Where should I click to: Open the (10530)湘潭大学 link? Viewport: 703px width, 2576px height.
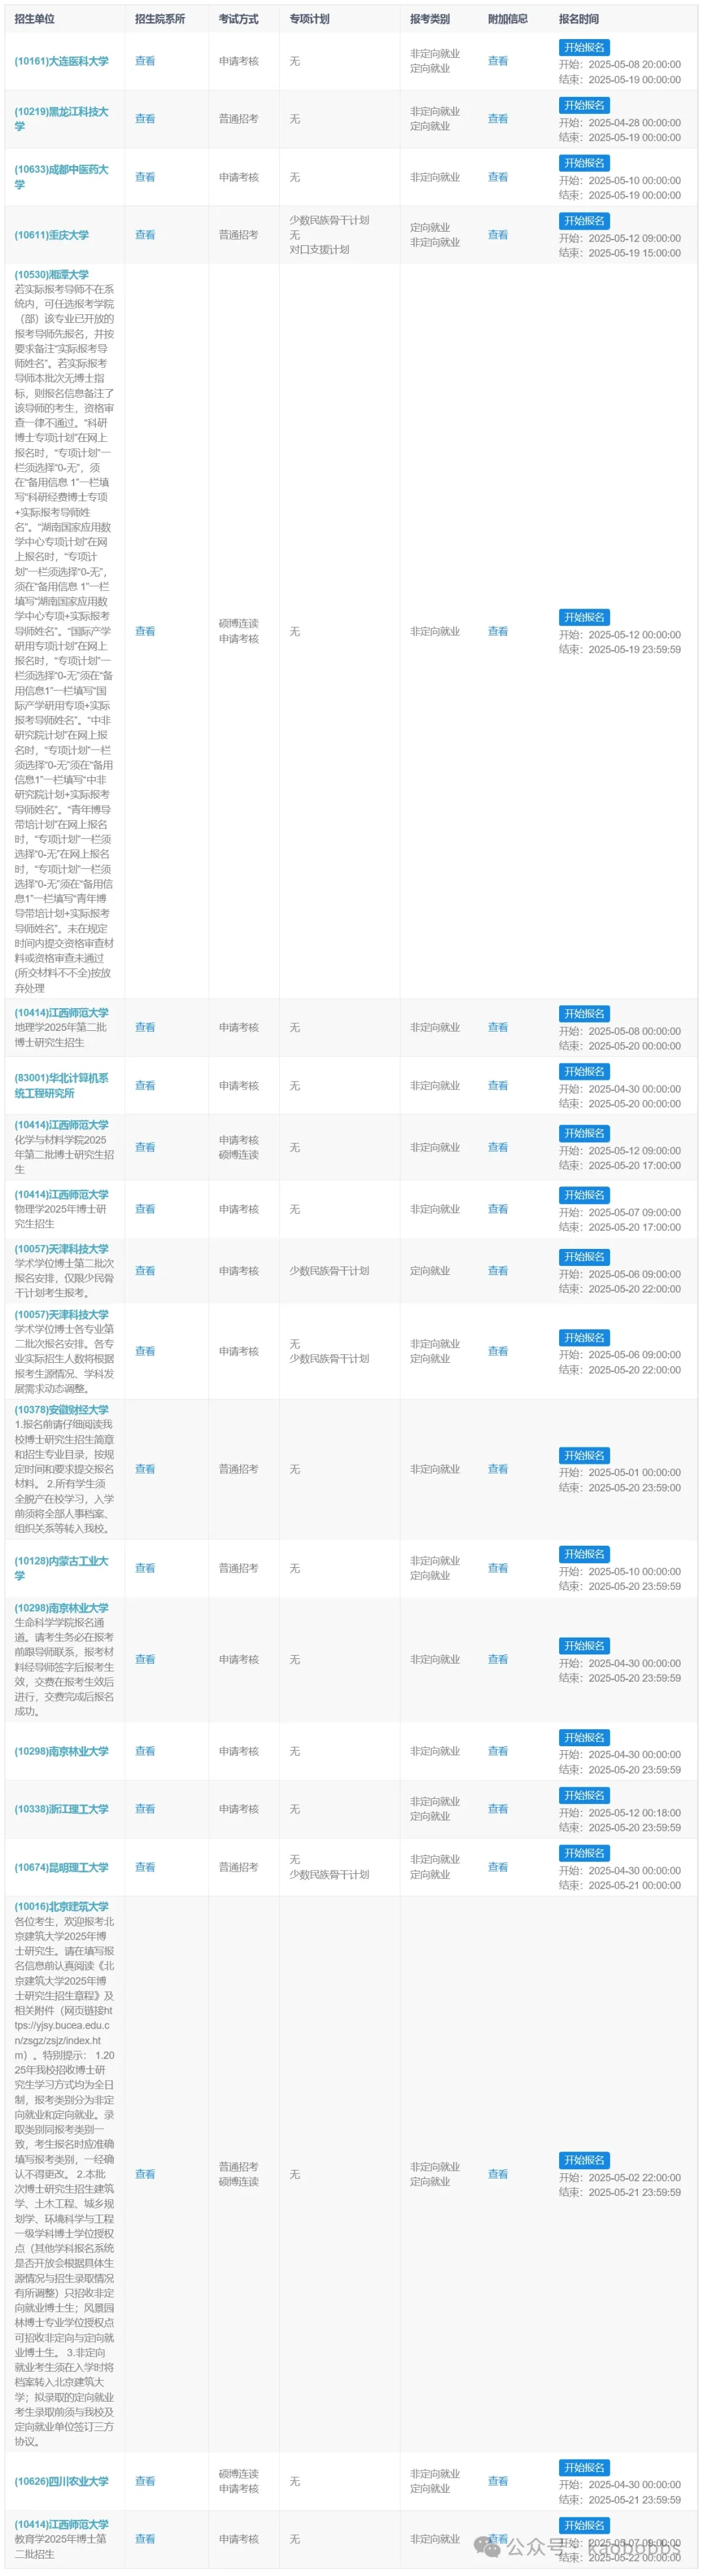(x=51, y=275)
